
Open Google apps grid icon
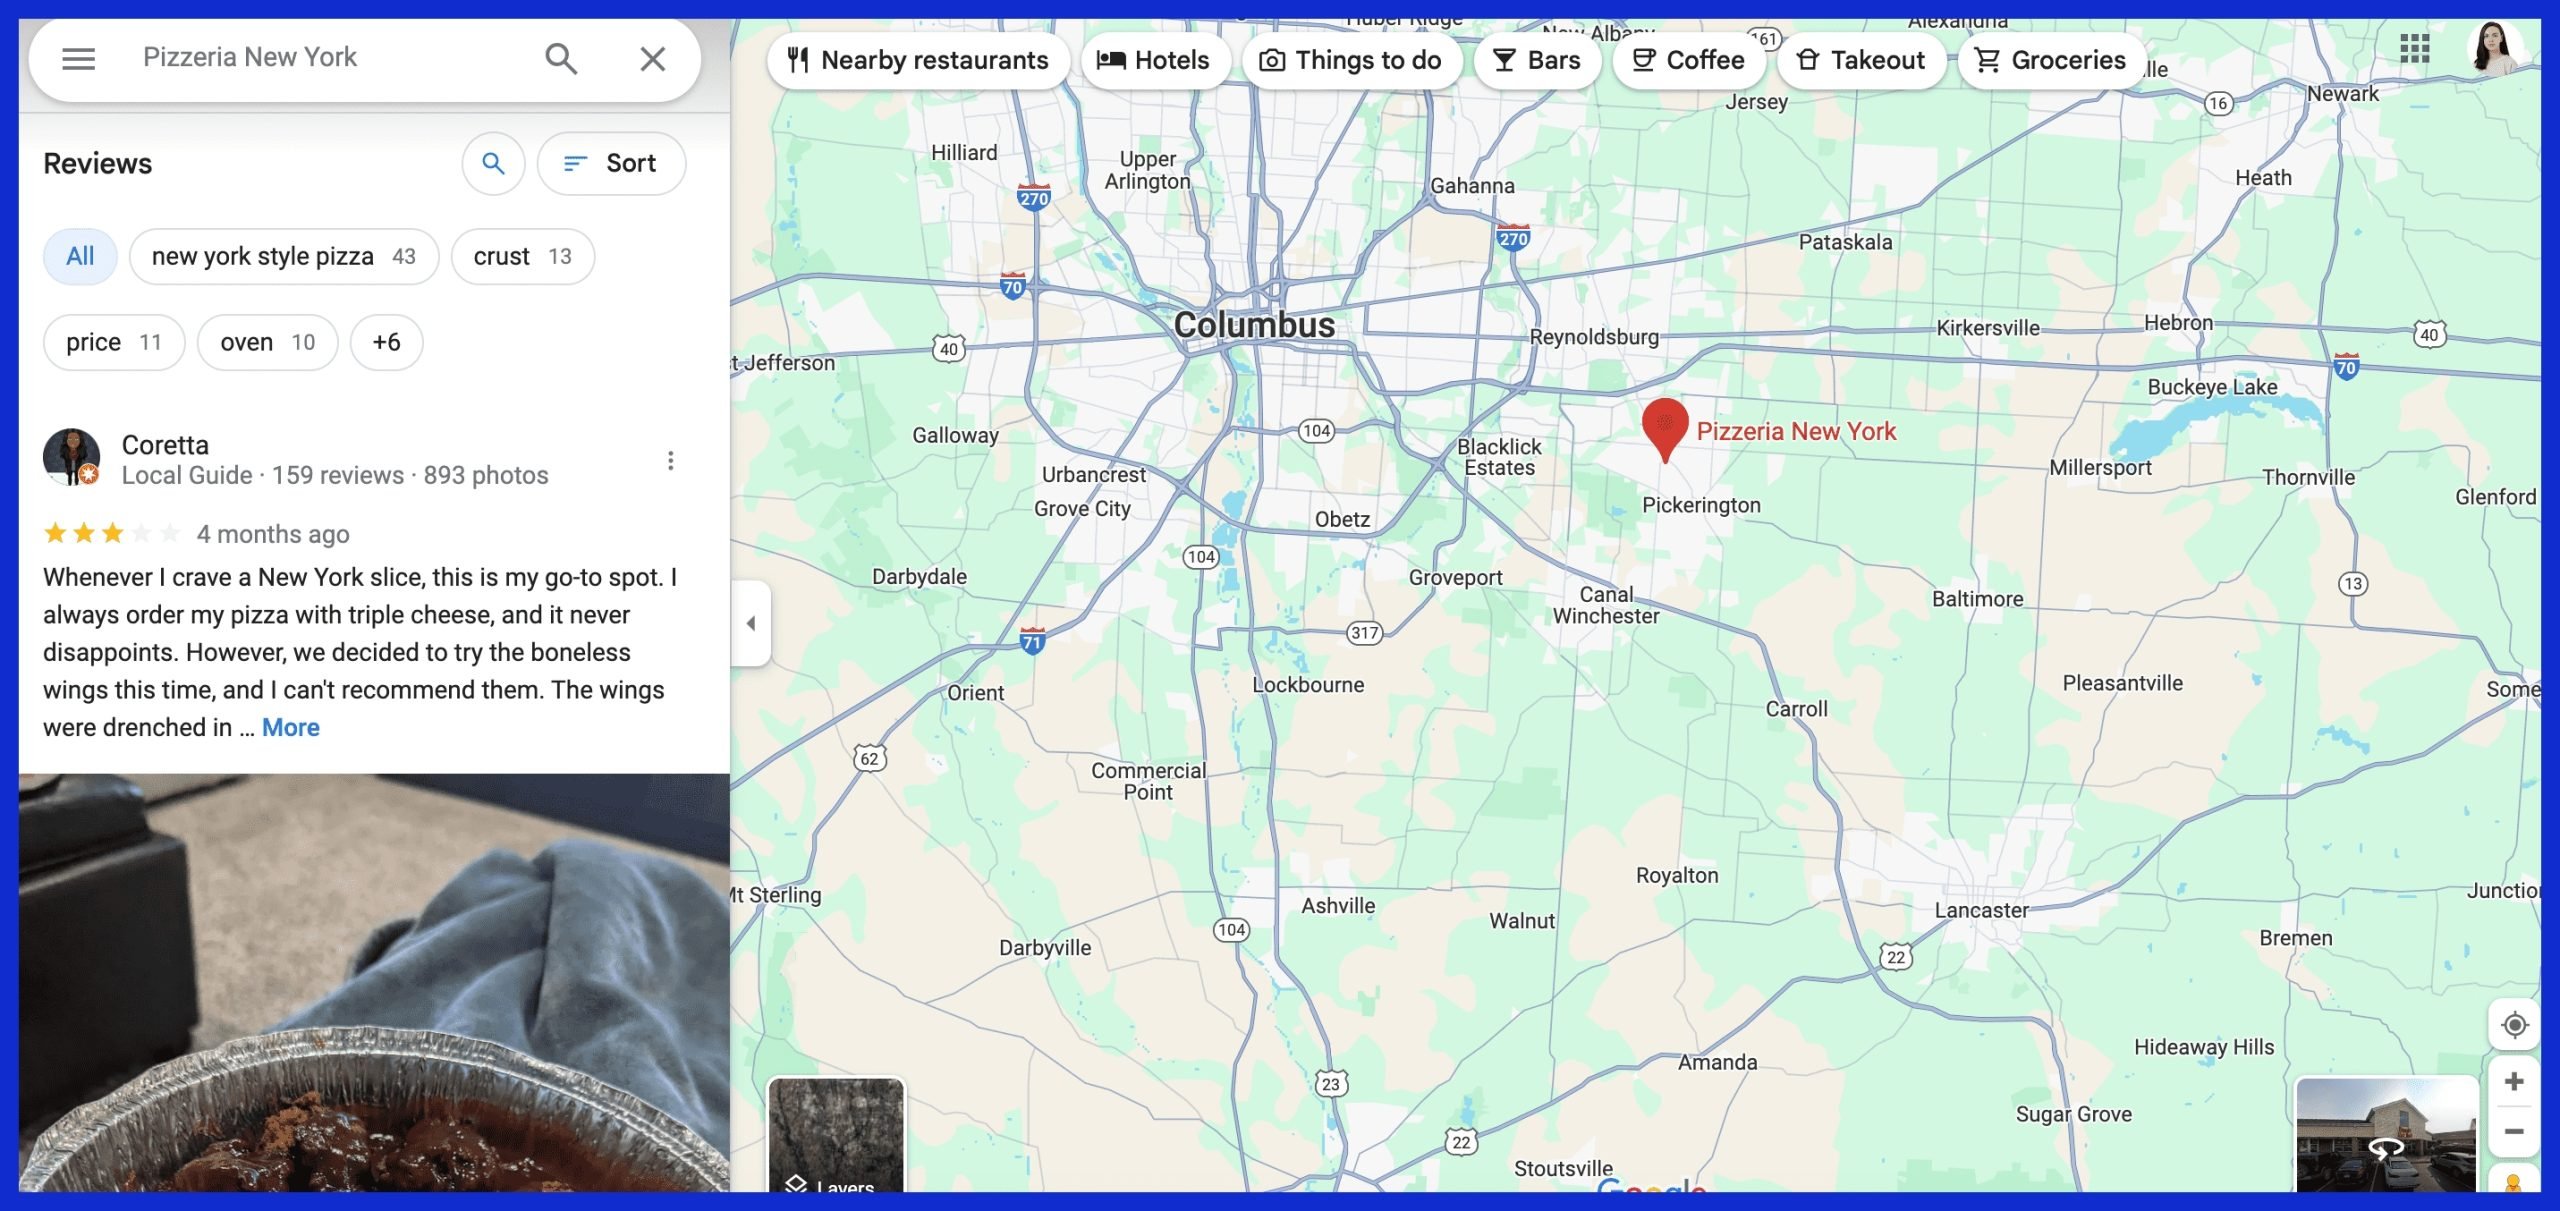(x=2414, y=48)
